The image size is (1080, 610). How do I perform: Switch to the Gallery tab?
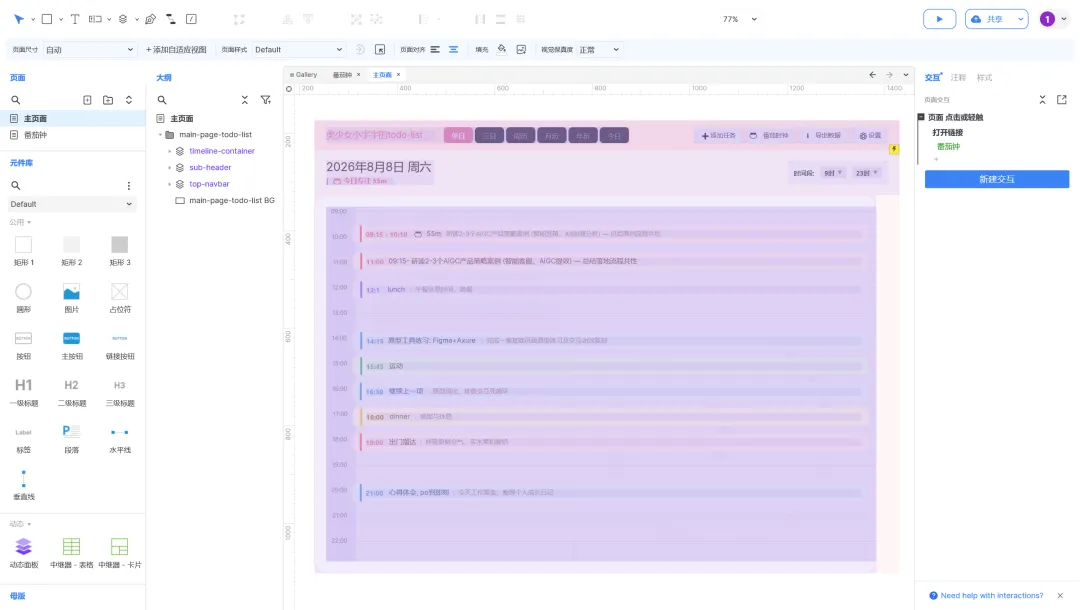[x=304, y=75]
